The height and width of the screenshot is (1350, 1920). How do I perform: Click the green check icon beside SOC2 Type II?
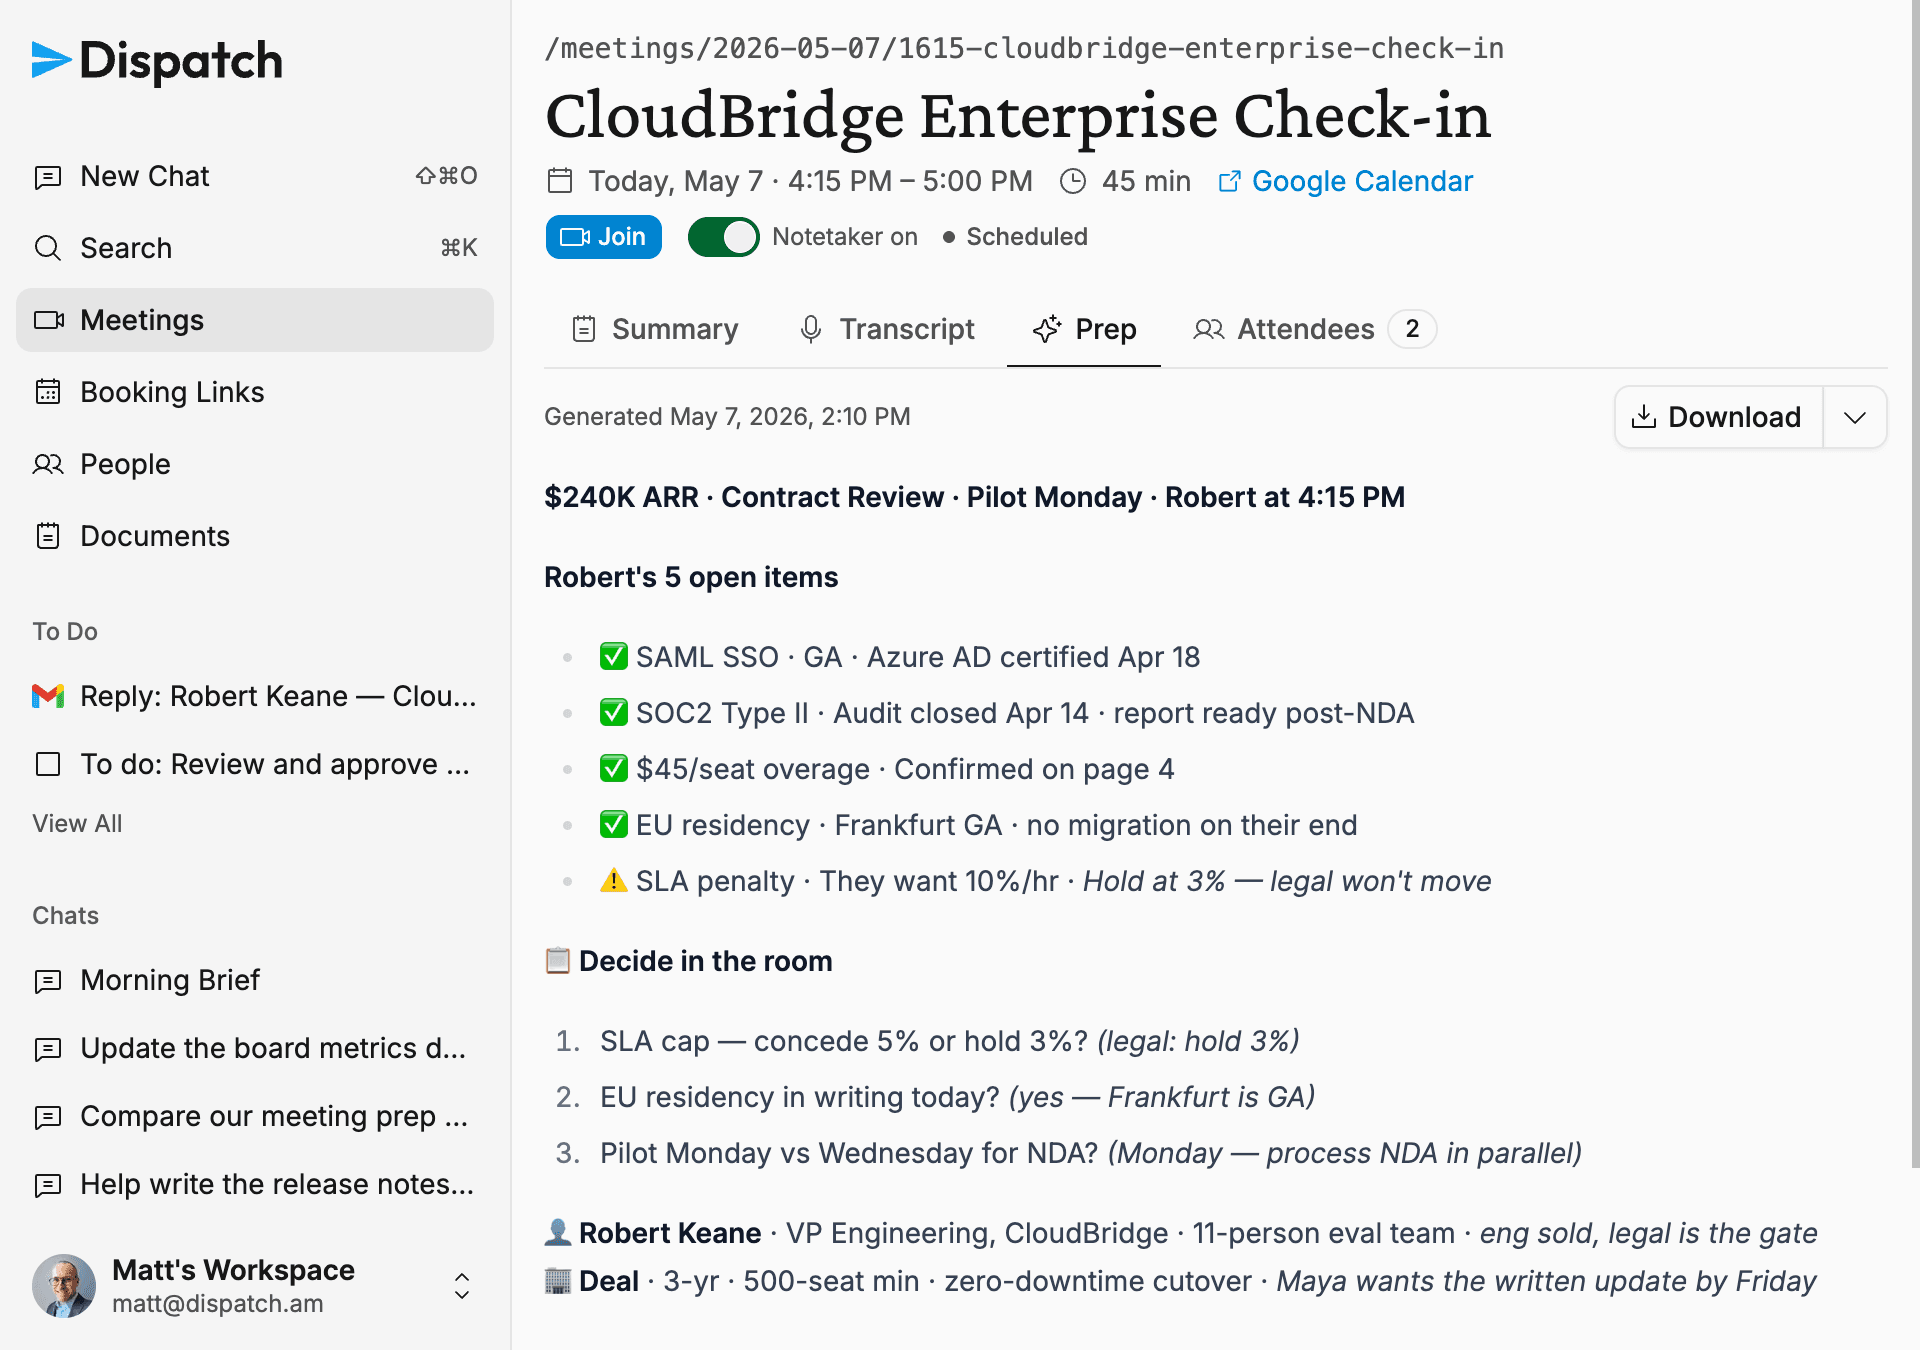point(613,713)
